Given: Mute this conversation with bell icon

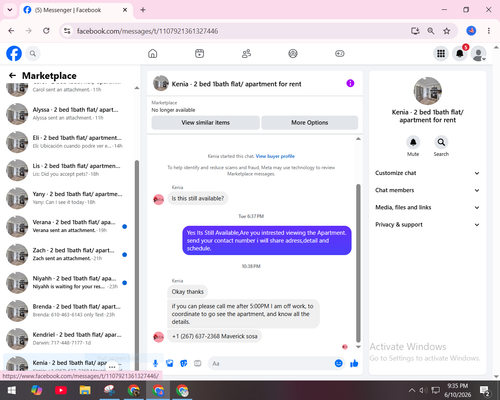Looking at the screenshot, I should (413, 142).
